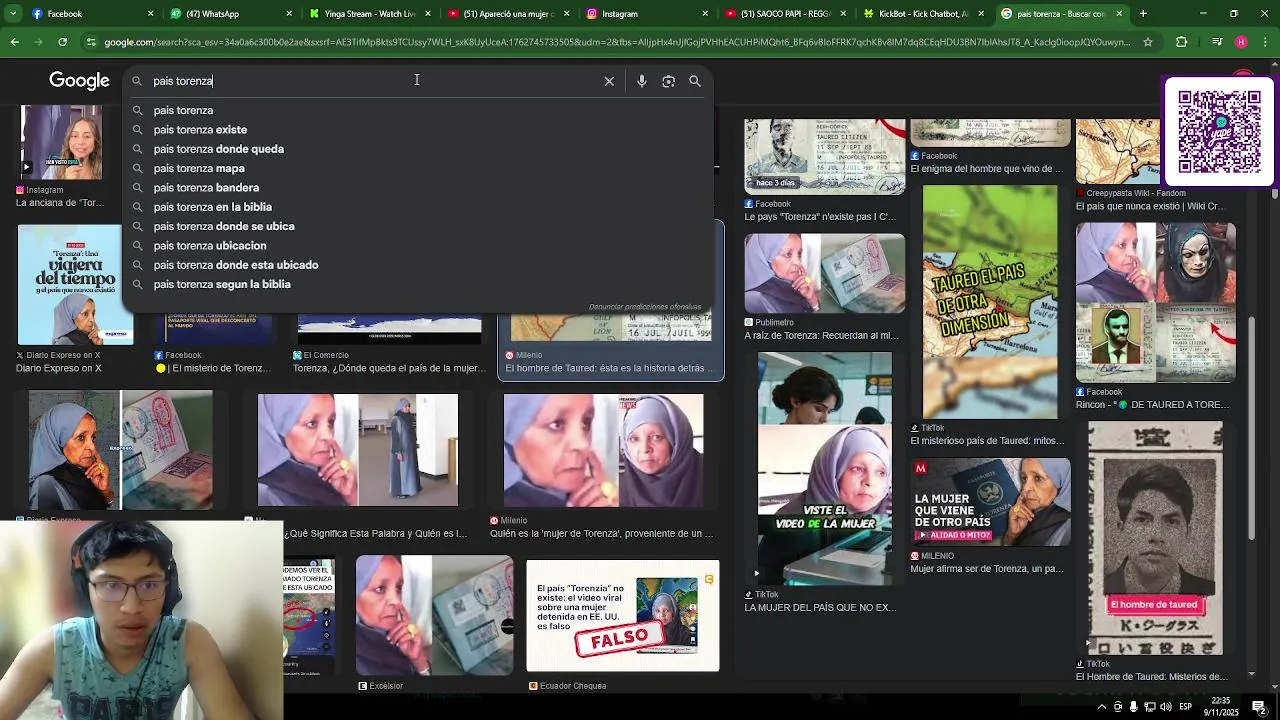Screen dimensions: 1280x720
Task: Select suggestion 'pais torenza mapa'
Action: pos(199,168)
